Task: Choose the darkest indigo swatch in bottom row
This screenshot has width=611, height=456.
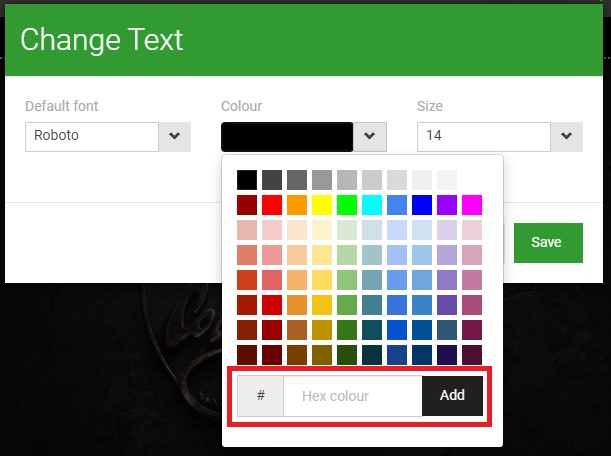Action: point(447,355)
